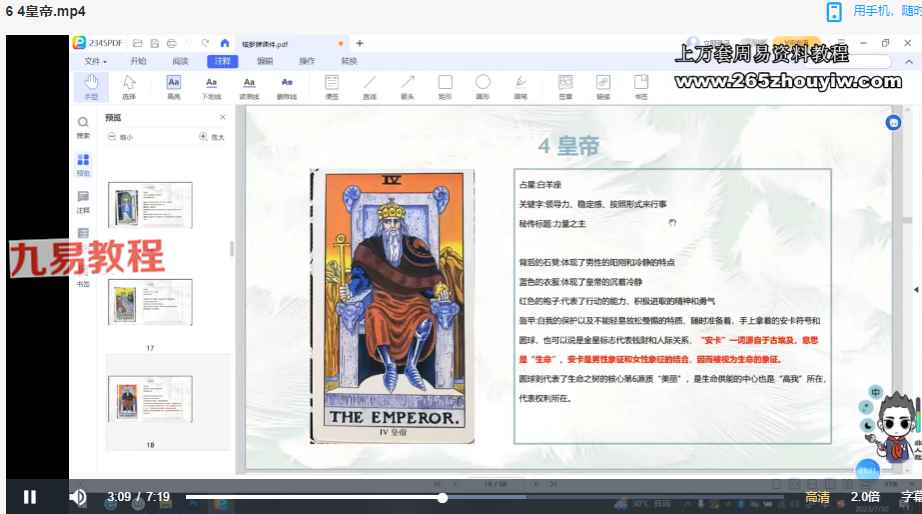Click the home icon in PDF title bar
The width and height of the screenshot is (922, 514).
(x=224, y=43)
